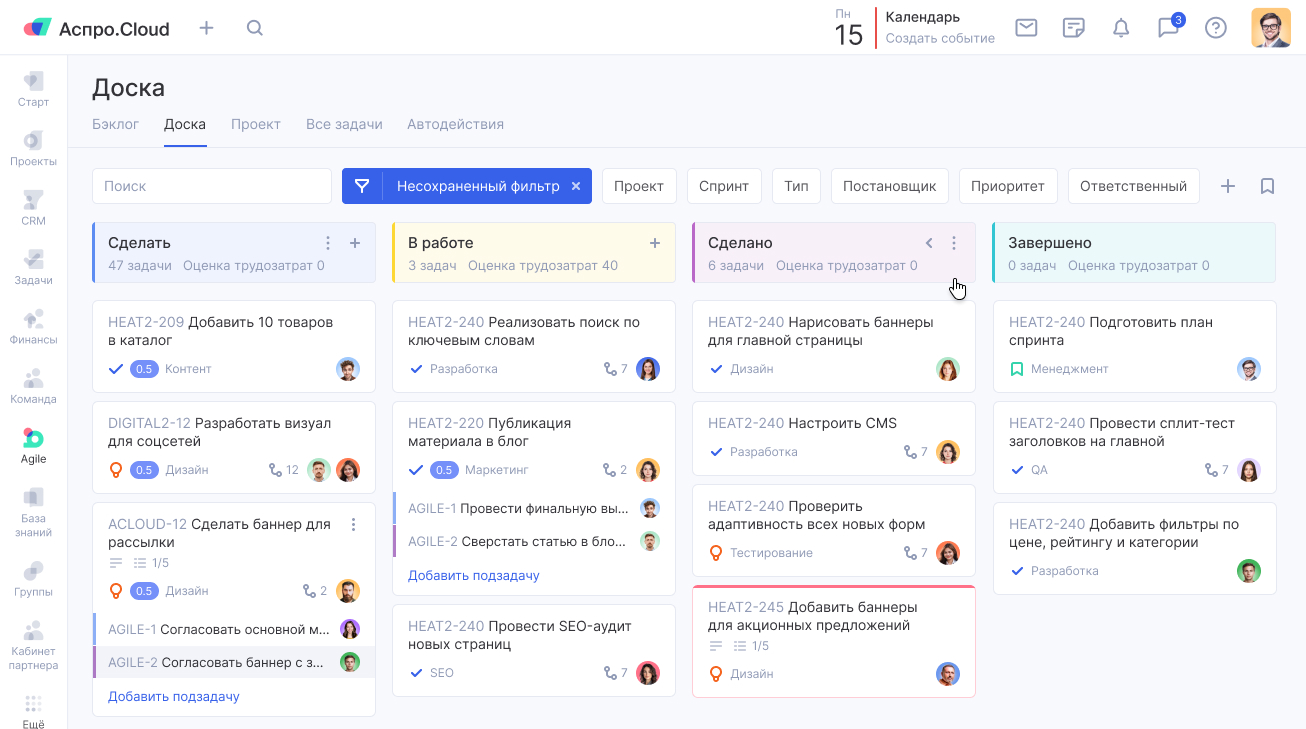Viewport: 1306px width, 729px height.
Task: Switch to the Бэклог tab
Action: coord(115,125)
